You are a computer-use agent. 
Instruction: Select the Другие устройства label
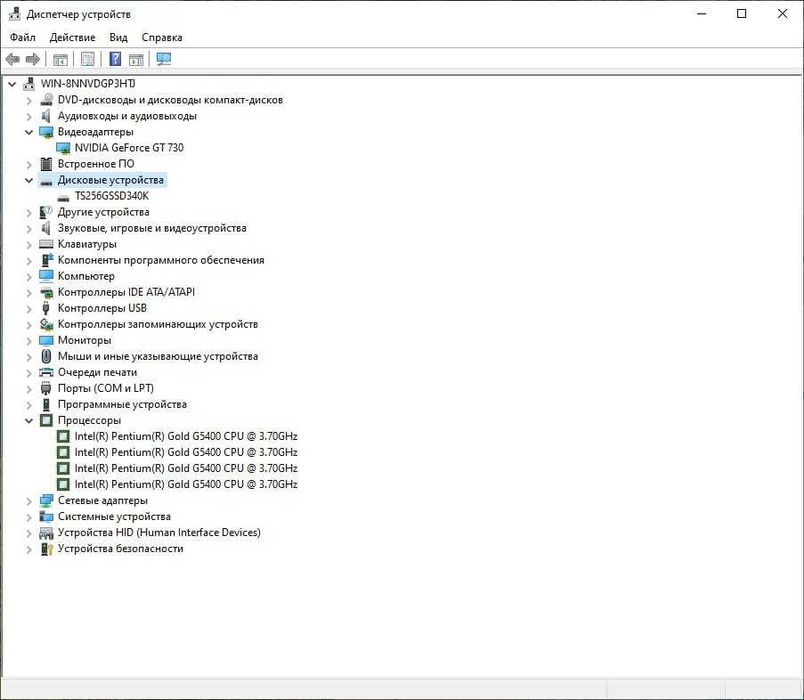(104, 212)
